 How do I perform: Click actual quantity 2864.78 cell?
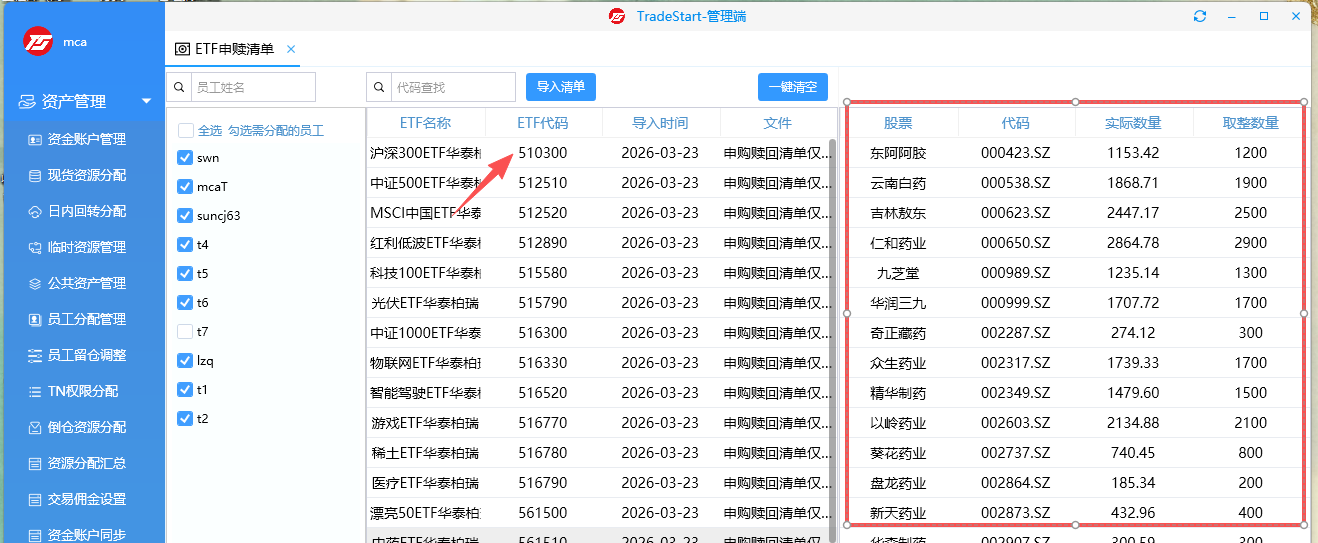coord(1134,243)
